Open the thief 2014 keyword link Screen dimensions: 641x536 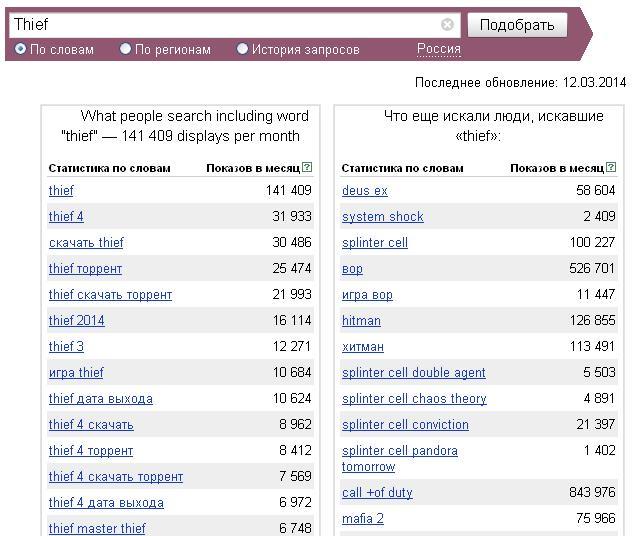(76, 321)
